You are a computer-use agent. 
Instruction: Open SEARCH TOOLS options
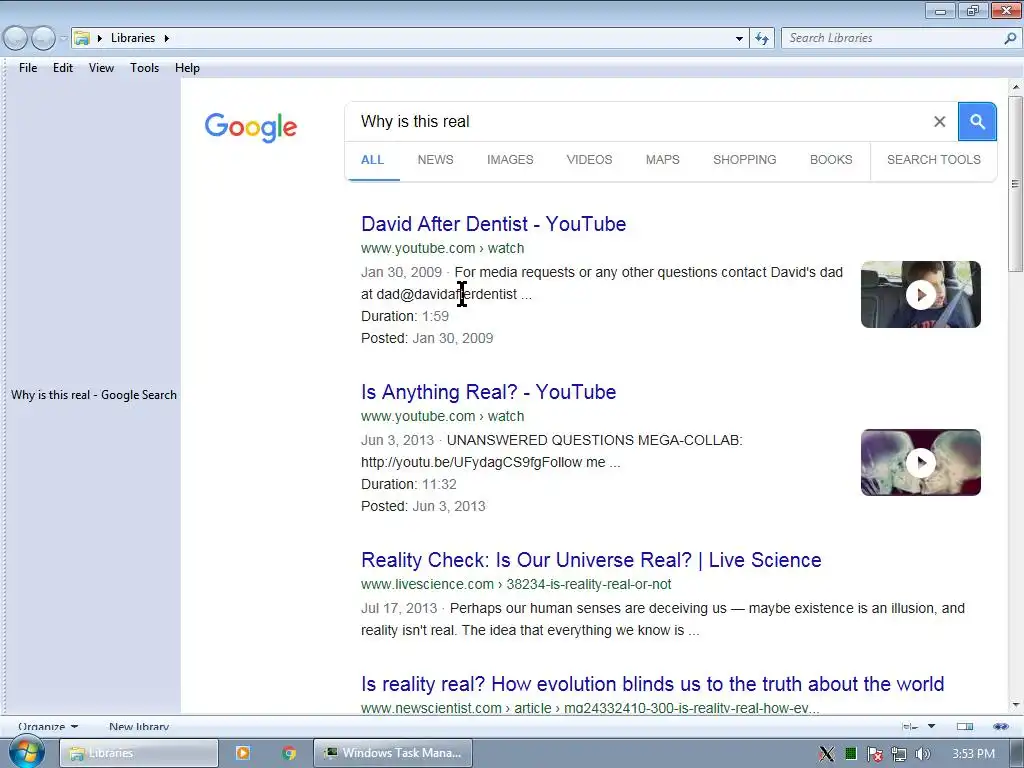point(933,160)
